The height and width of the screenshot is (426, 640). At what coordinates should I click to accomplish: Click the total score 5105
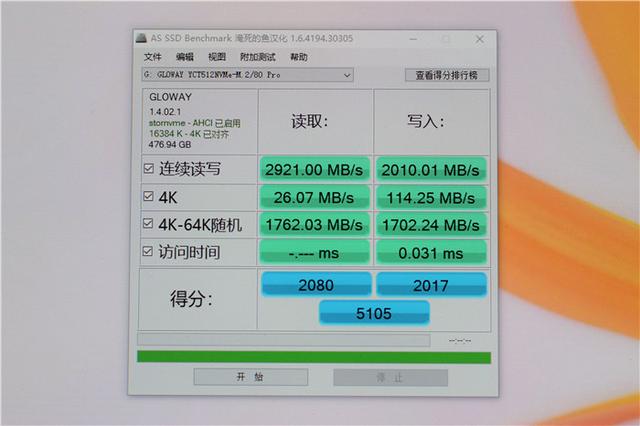pyautogui.click(x=374, y=313)
